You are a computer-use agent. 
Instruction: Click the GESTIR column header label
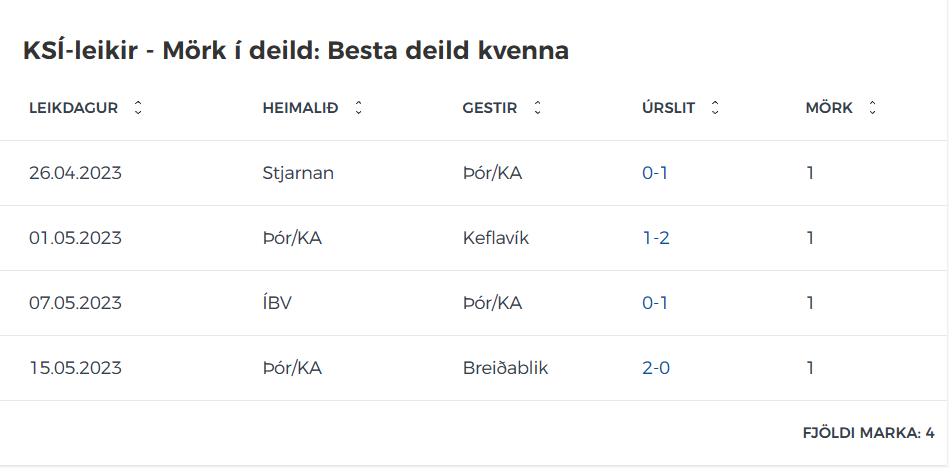click(490, 108)
